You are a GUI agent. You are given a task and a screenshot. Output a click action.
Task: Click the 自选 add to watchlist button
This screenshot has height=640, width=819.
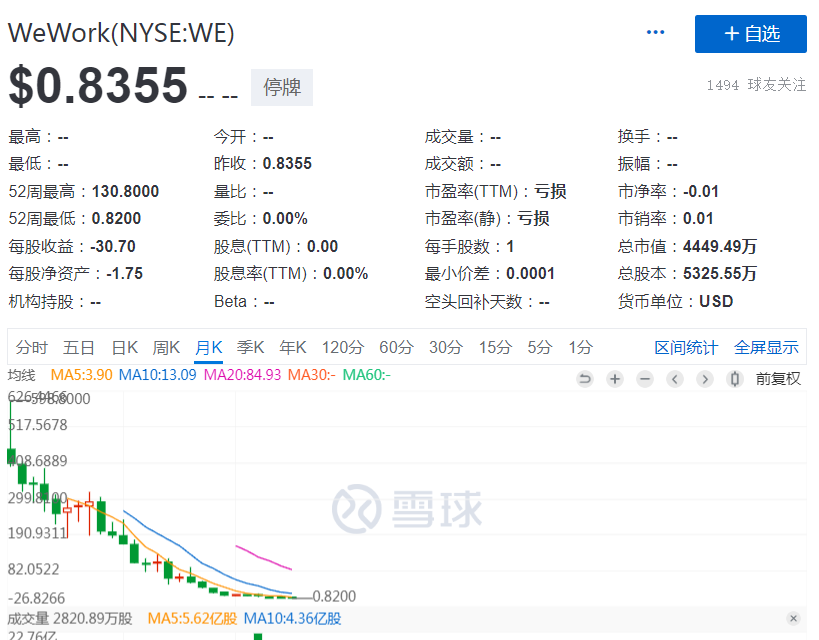tap(751, 34)
